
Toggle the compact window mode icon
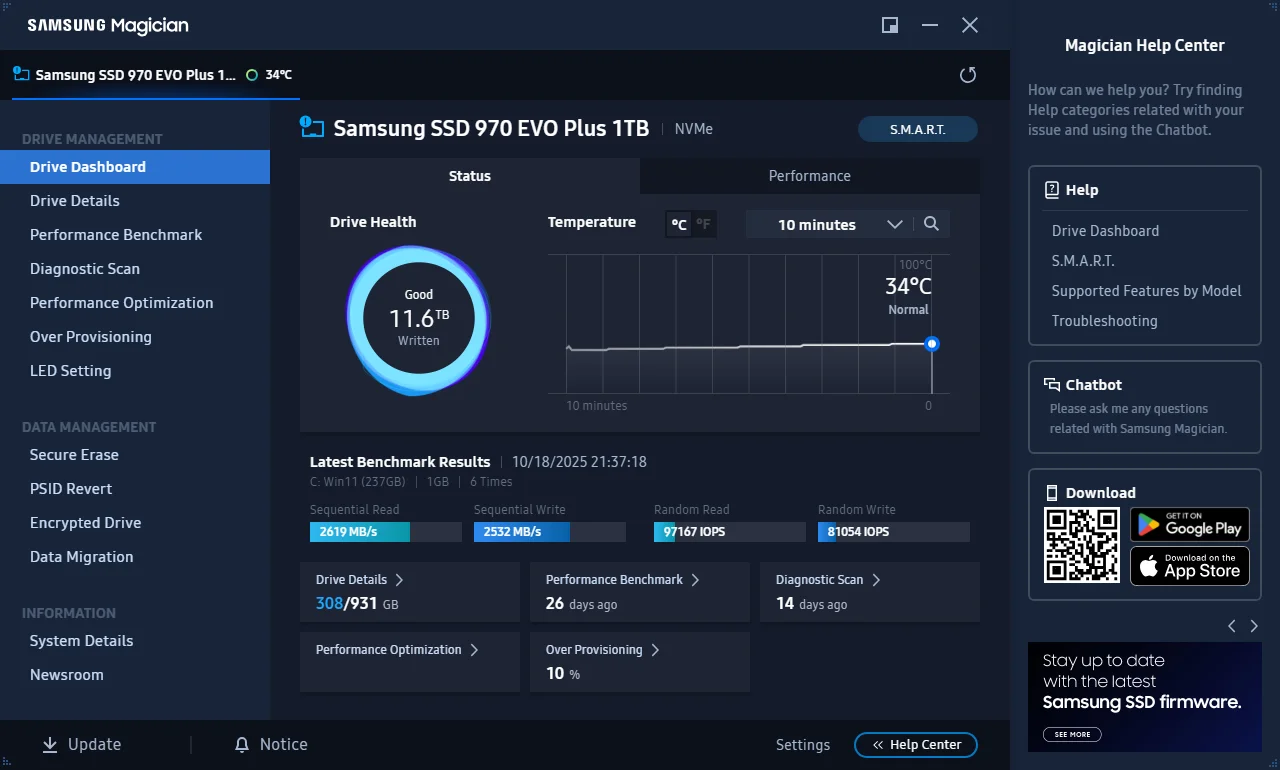890,25
